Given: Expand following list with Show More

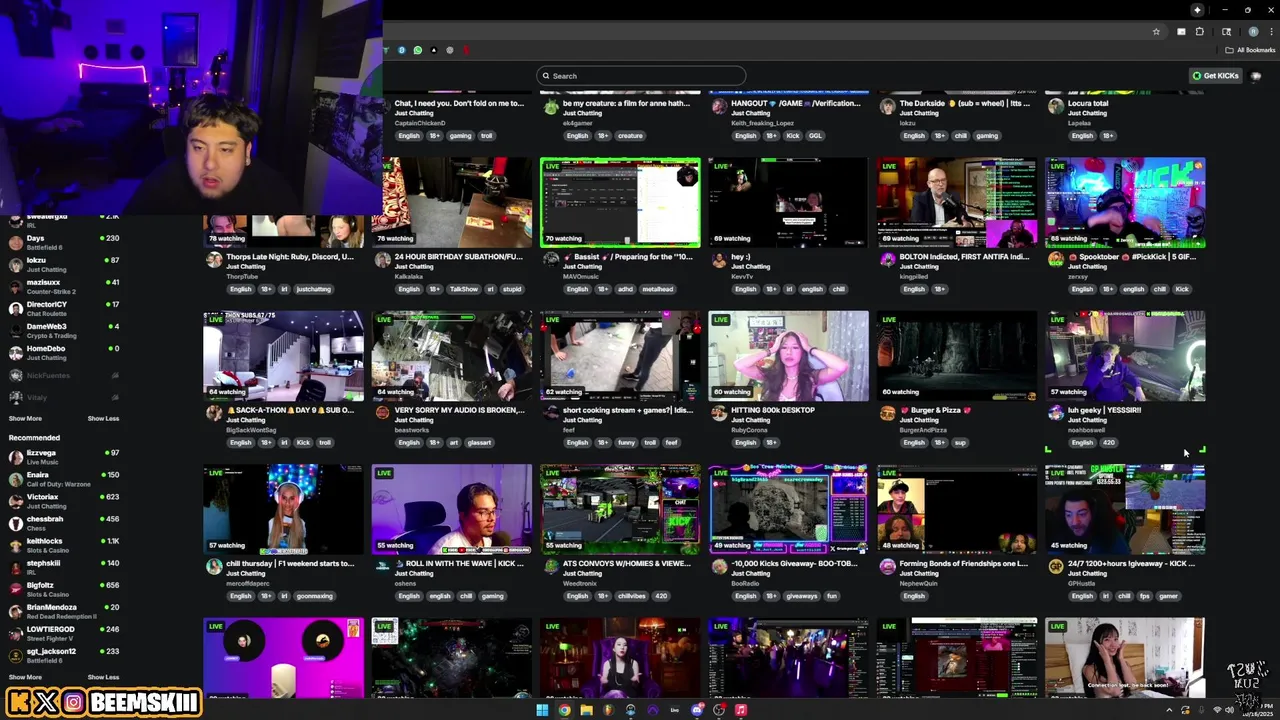Looking at the screenshot, I should (x=25, y=419).
